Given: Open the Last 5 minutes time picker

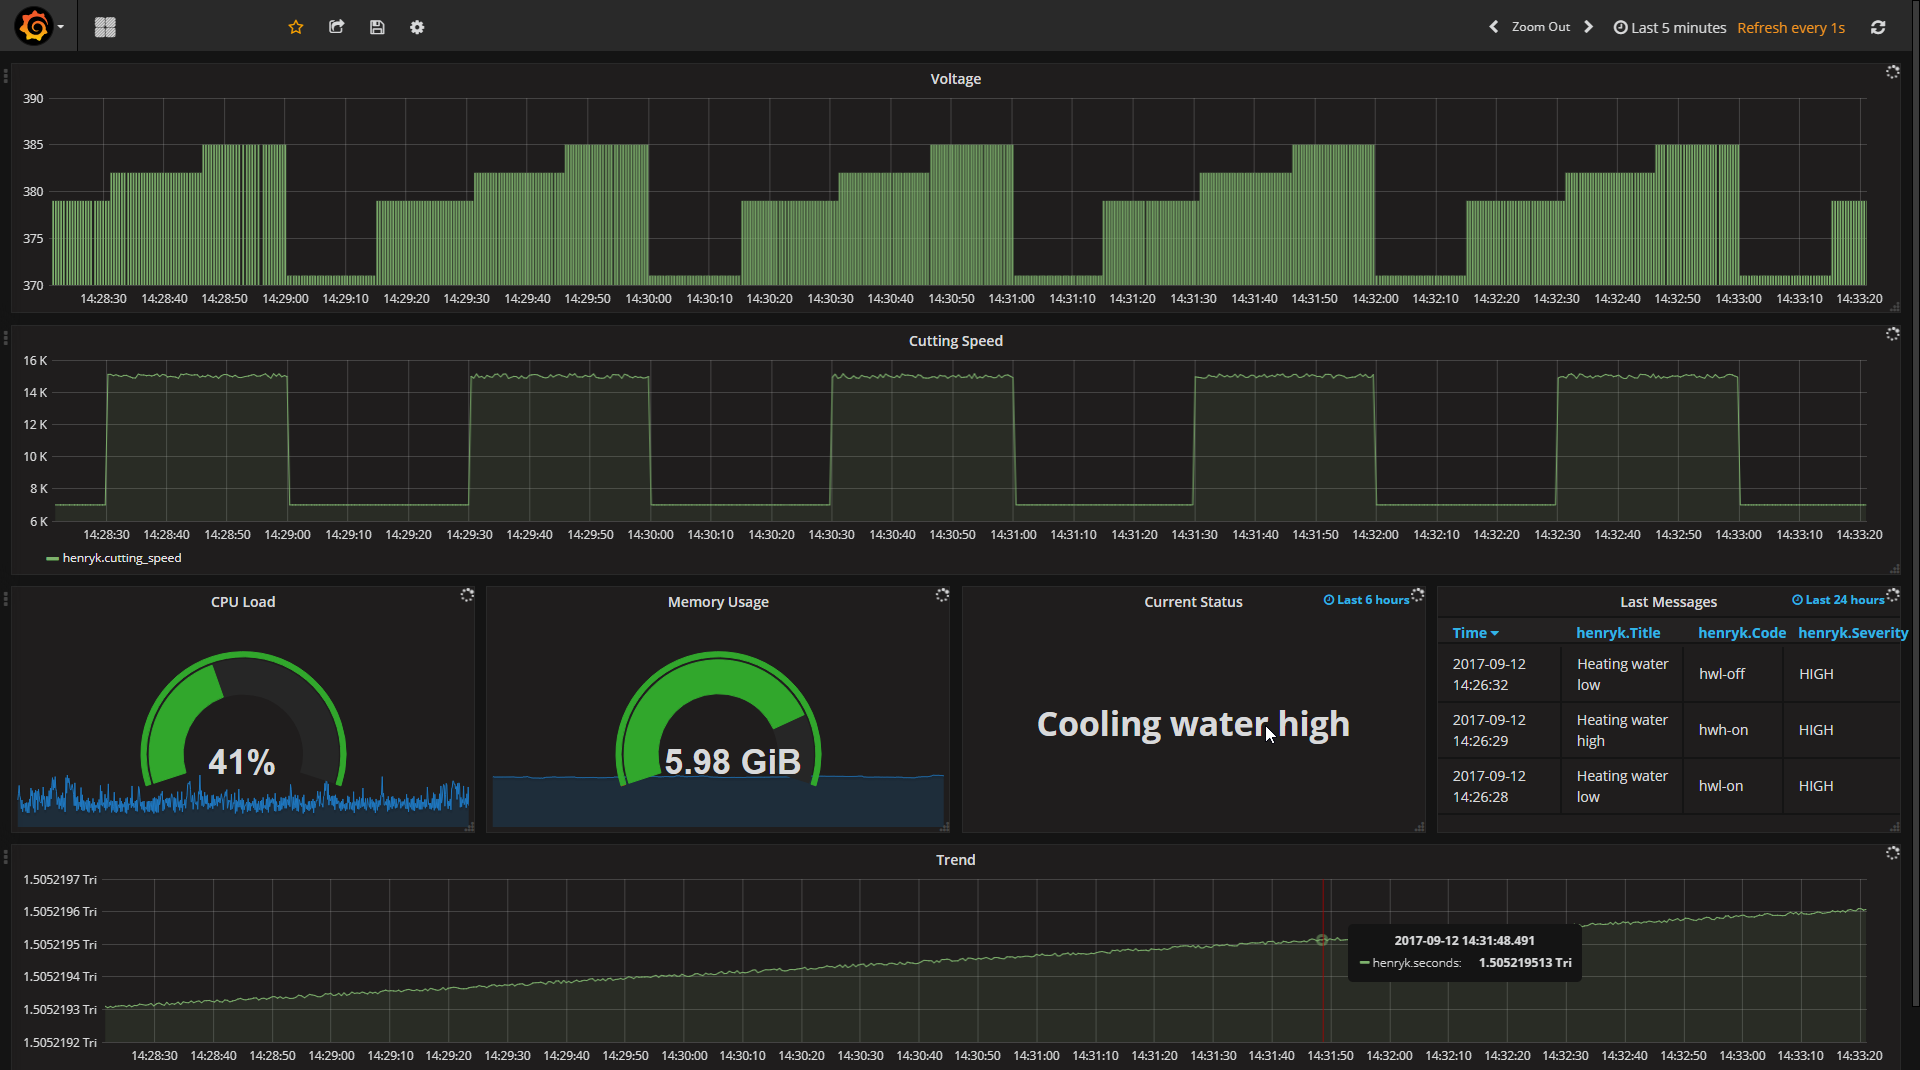Looking at the screenshot, I should coord(1670,28).
